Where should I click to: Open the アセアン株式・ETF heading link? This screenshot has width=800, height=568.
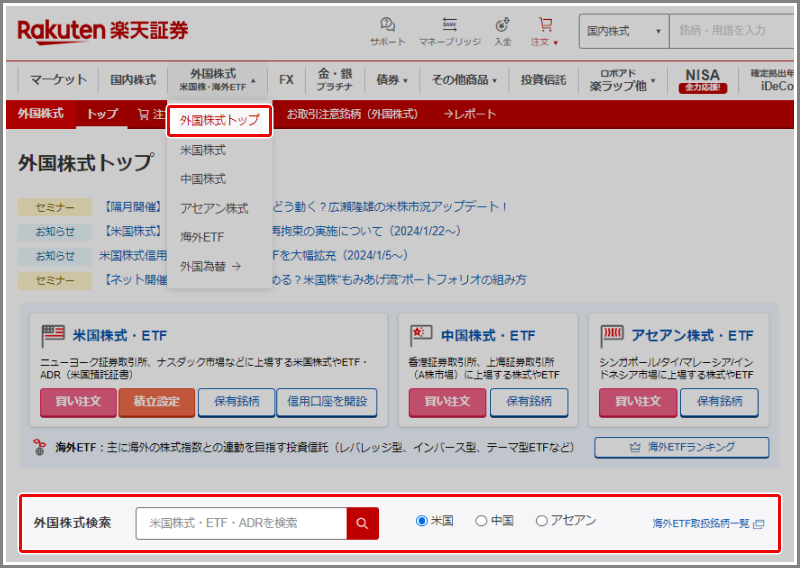(692, 336)
